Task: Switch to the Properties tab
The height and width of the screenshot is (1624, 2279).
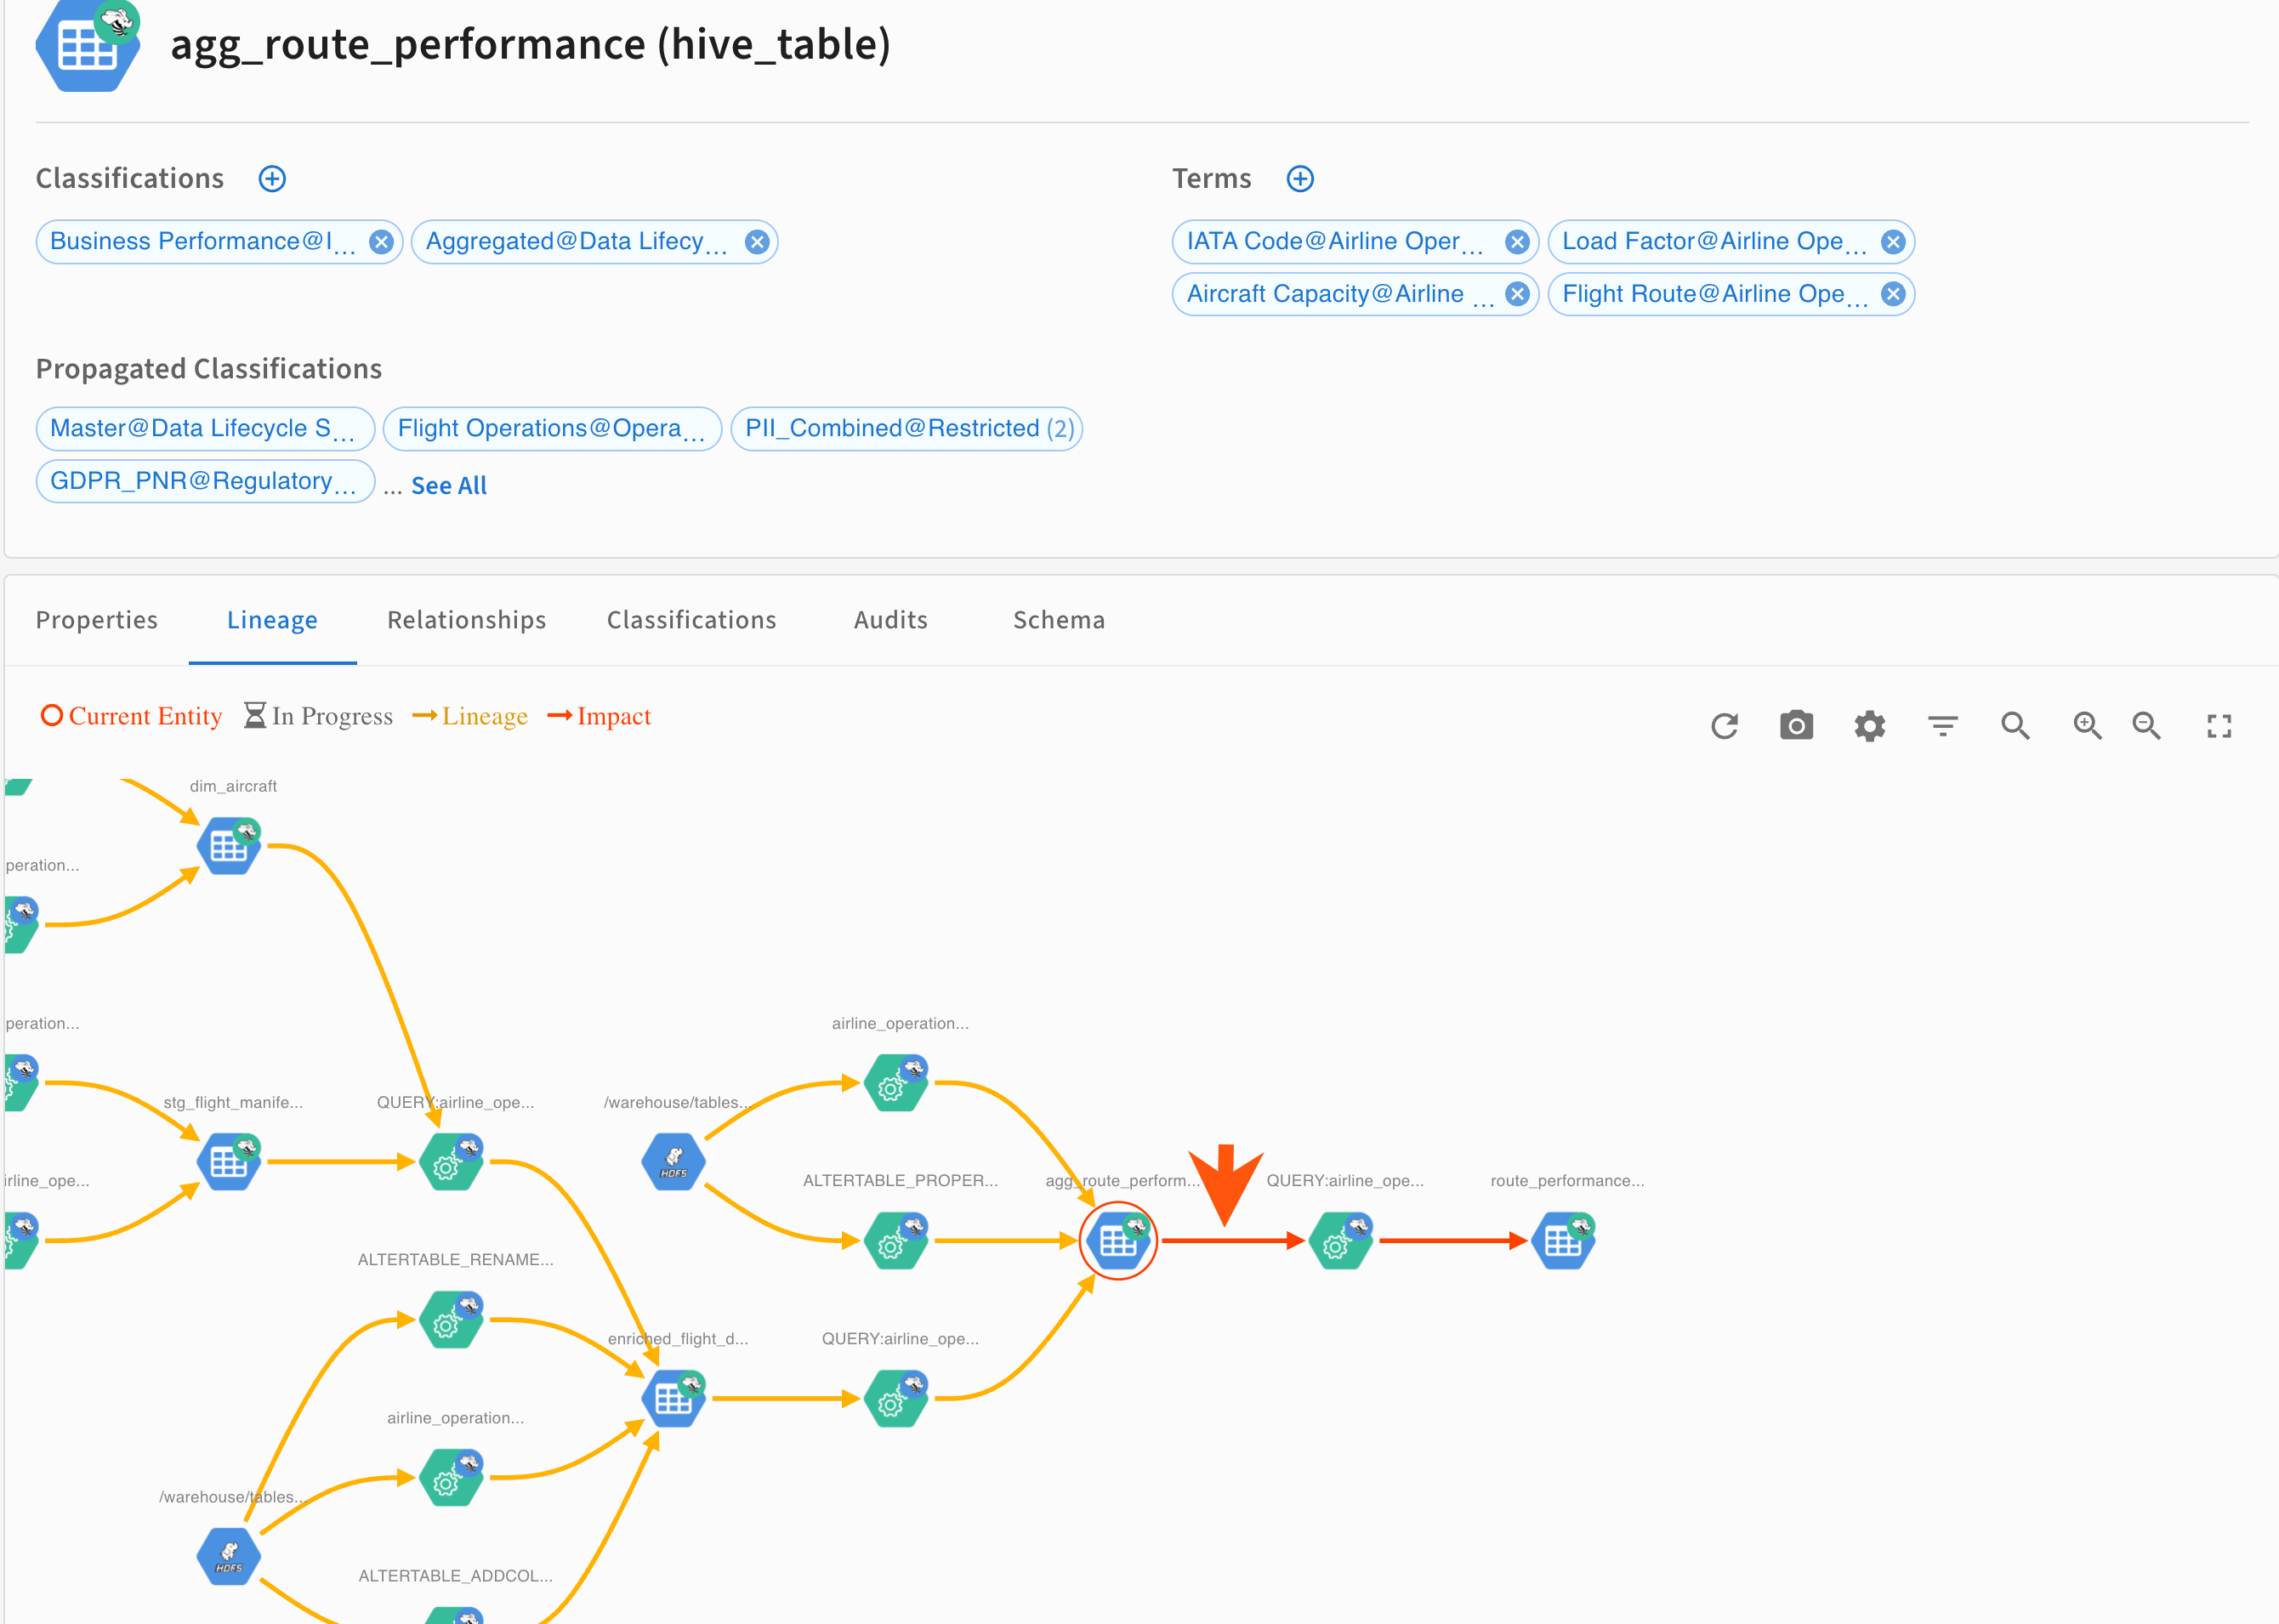Action: (x=97, y=620)
